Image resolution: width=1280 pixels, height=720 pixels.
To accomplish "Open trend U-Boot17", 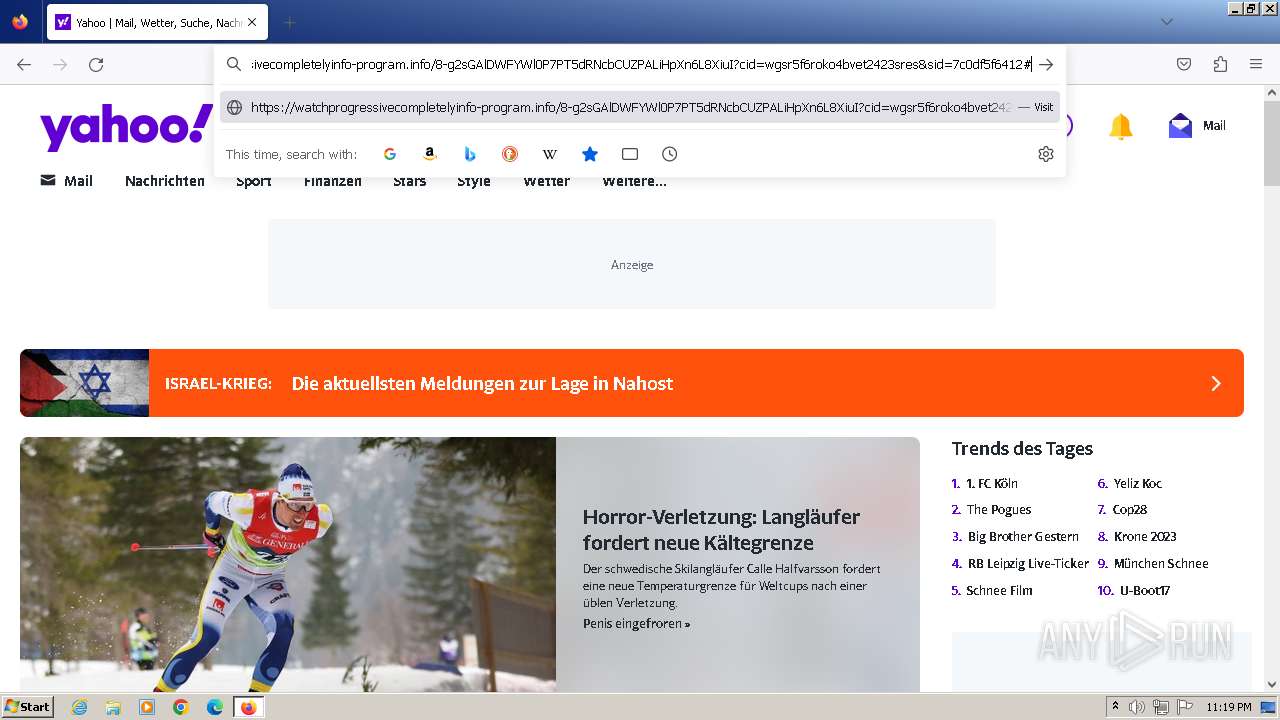I will pyautogui.click(x=1145, y=591).
